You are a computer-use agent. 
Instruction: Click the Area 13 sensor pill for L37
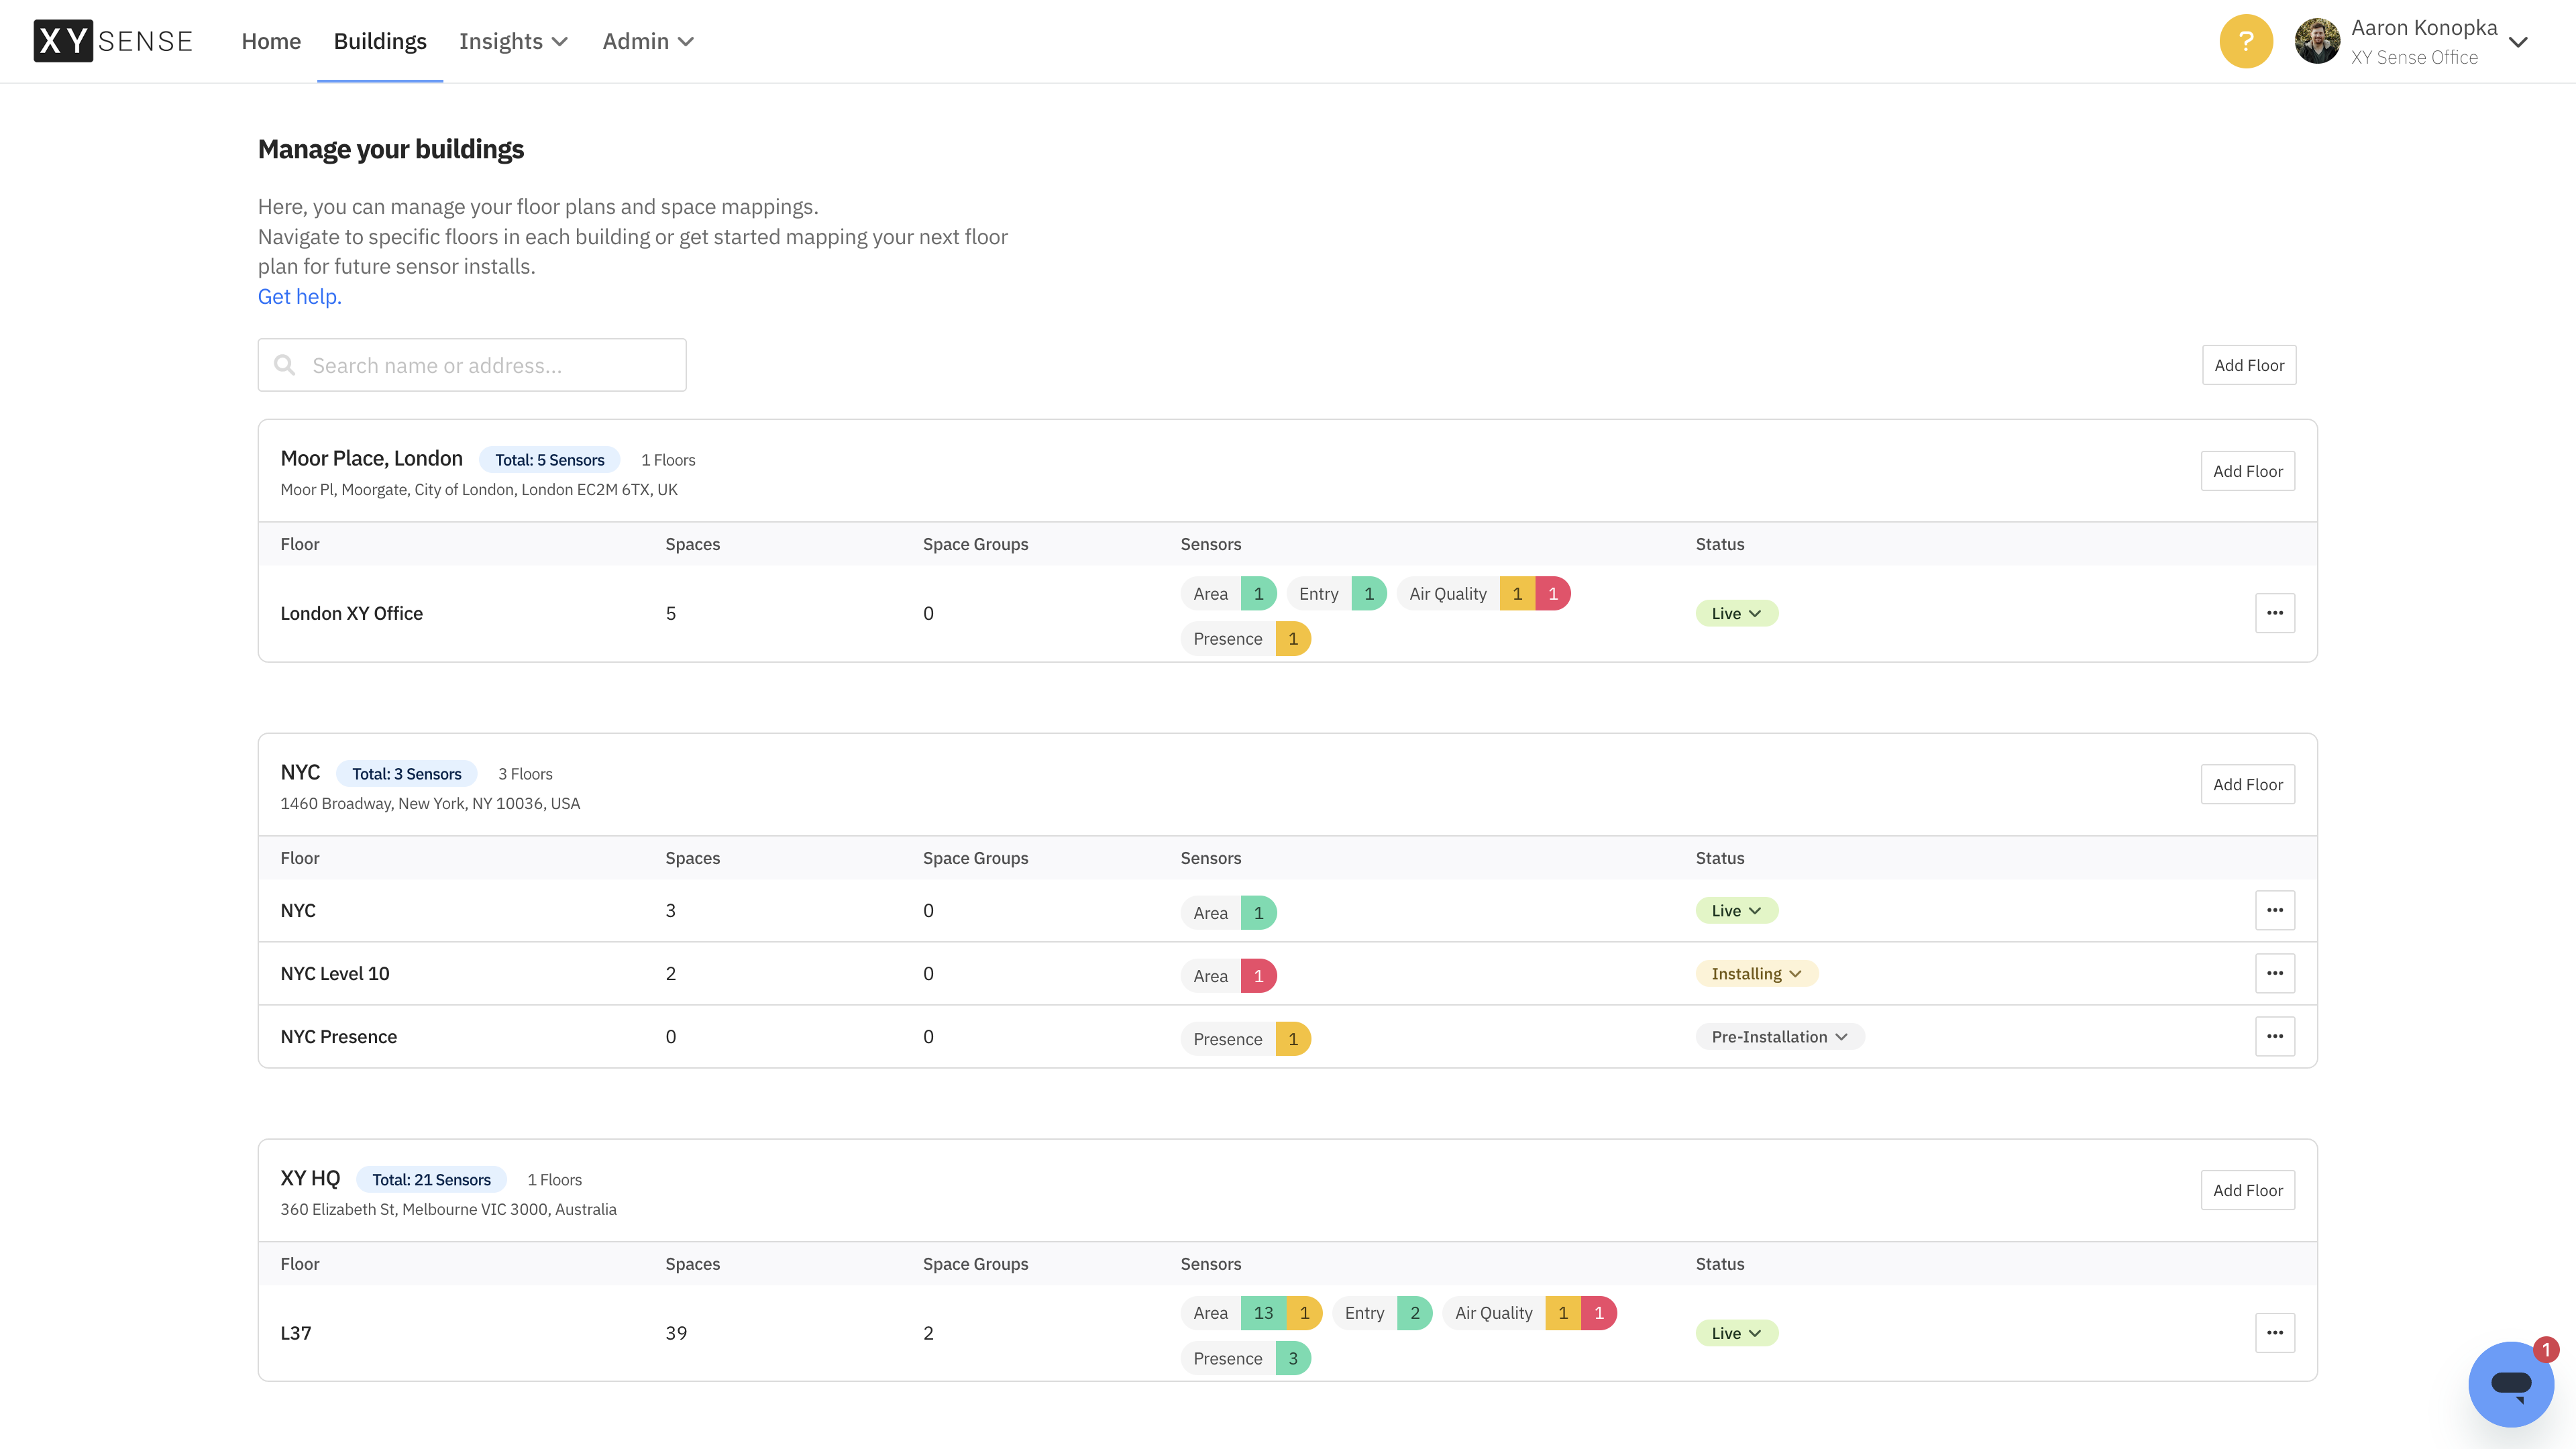[1251, 1313]
